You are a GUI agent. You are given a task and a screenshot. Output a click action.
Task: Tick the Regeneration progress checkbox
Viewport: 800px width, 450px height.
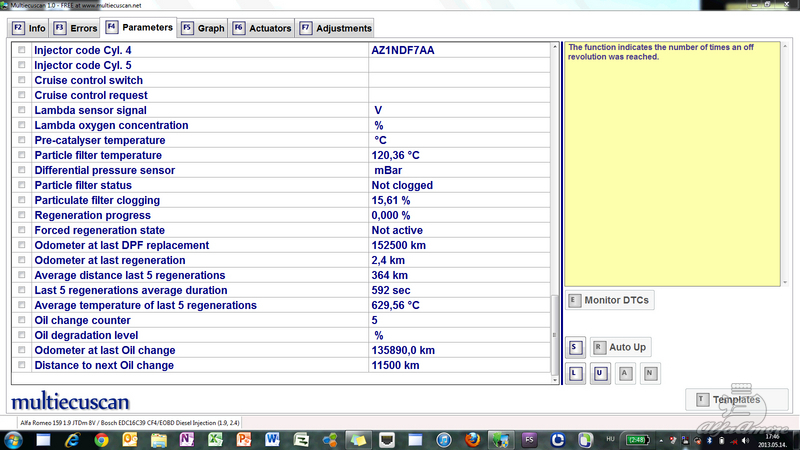21,215
